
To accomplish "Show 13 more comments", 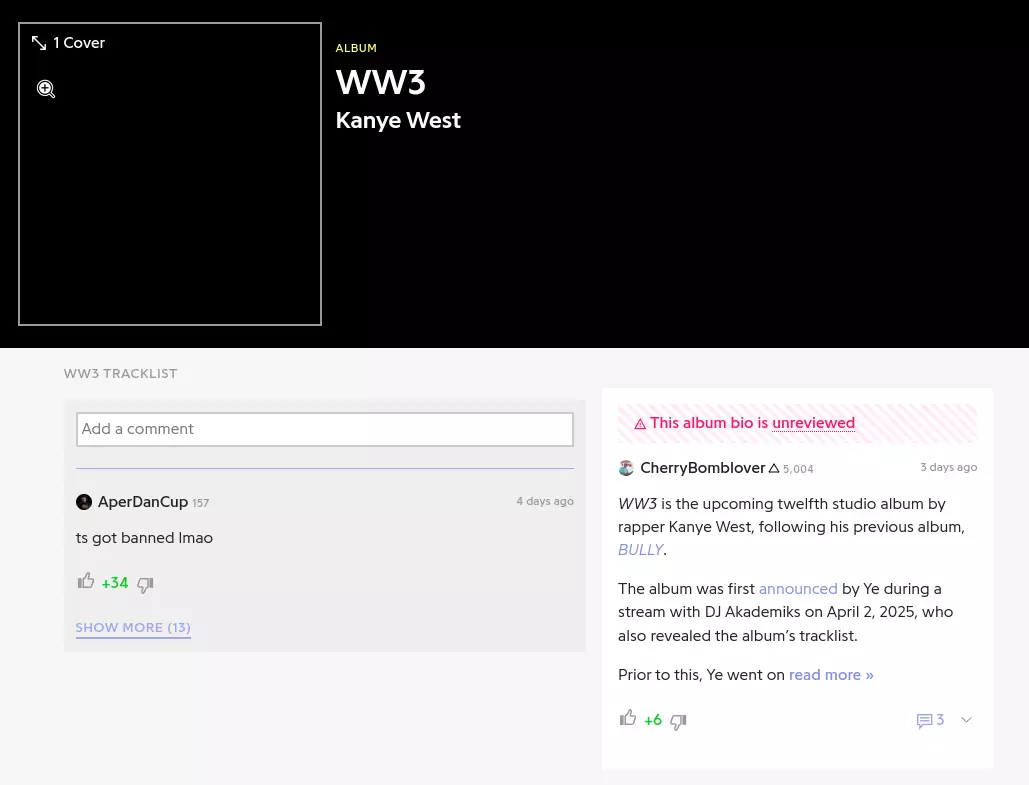I will pyautogui.click(x=133, y=627).
